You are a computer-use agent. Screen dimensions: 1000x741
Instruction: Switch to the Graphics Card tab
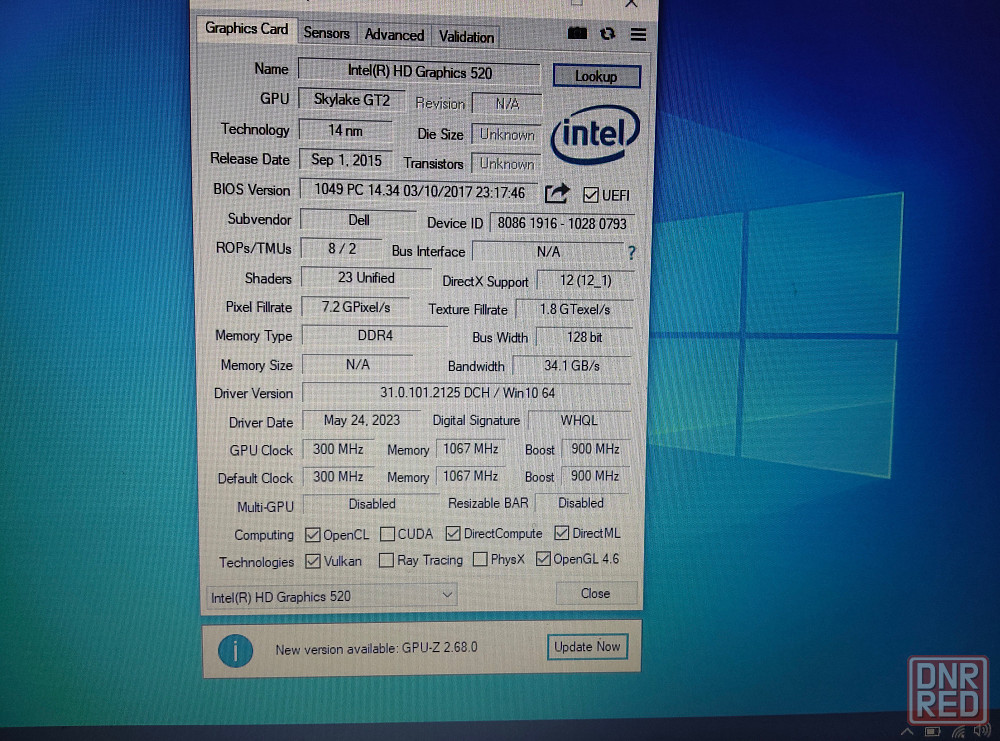click(246, 29)
